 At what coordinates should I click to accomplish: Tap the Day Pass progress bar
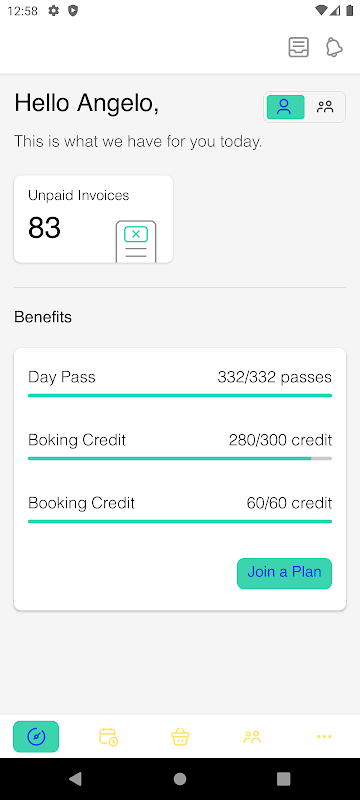coord(180,395)
